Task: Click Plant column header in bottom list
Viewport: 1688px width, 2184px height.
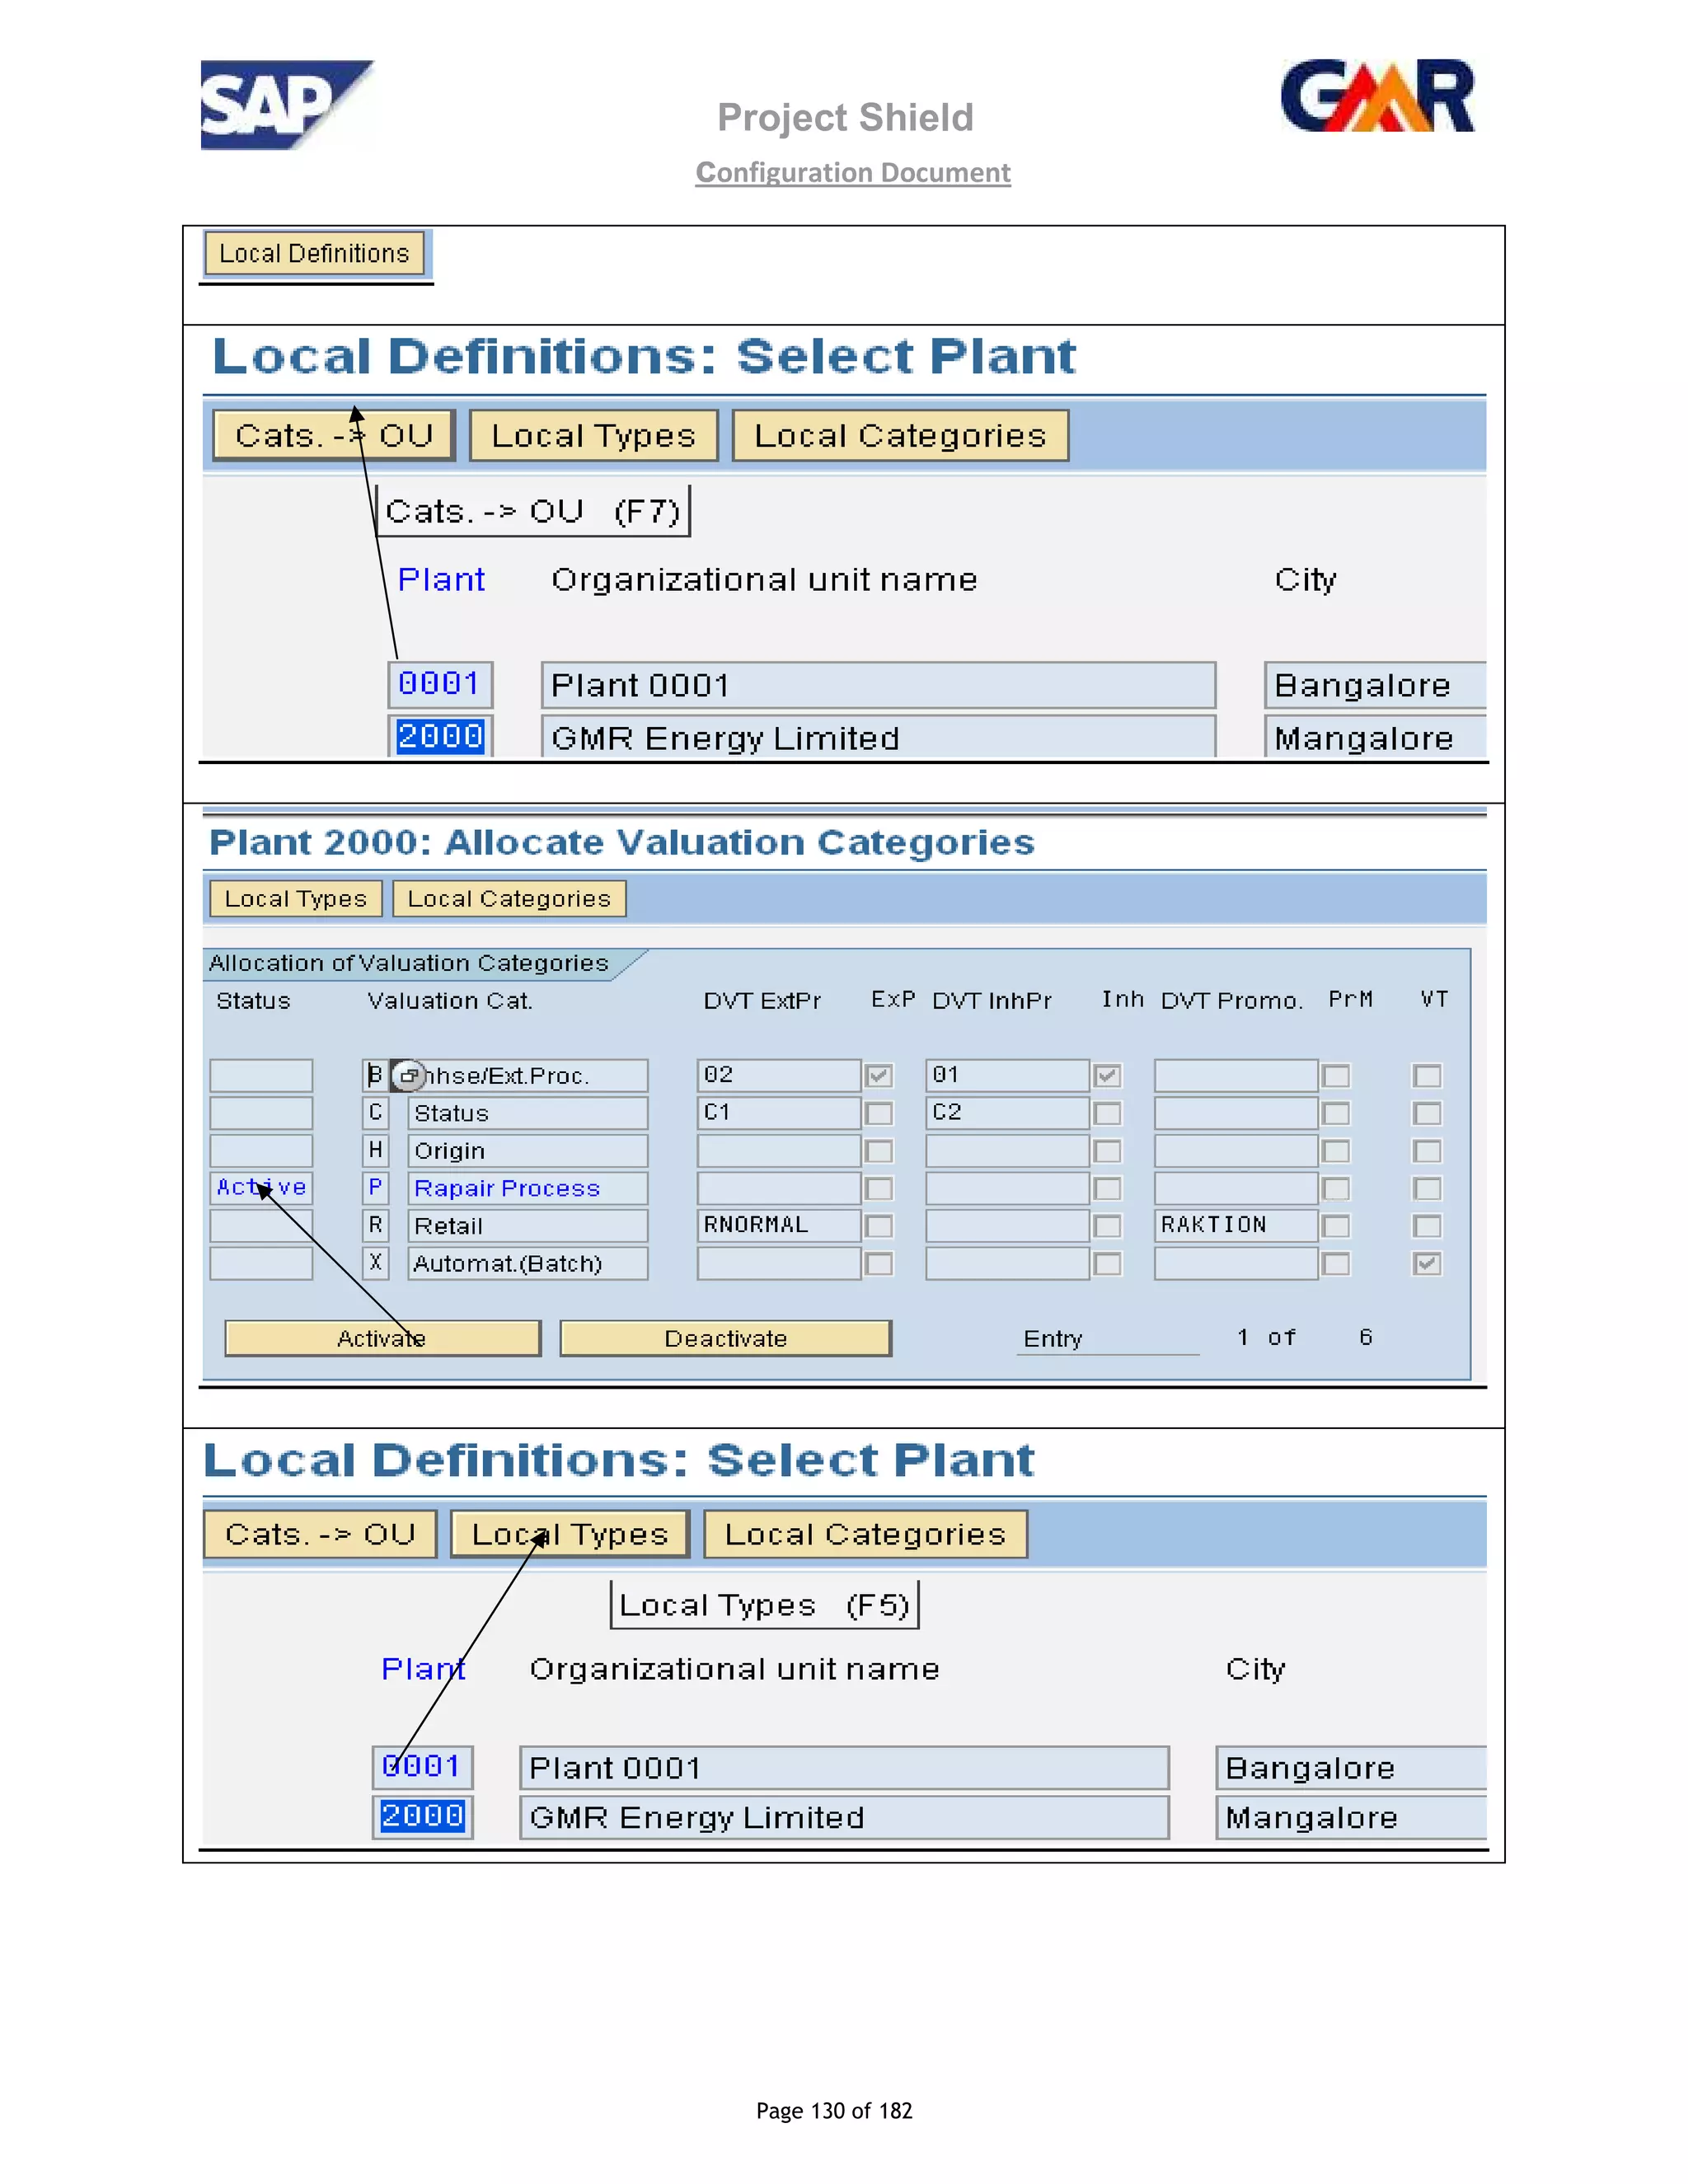Action: (x=423, y=1669)
